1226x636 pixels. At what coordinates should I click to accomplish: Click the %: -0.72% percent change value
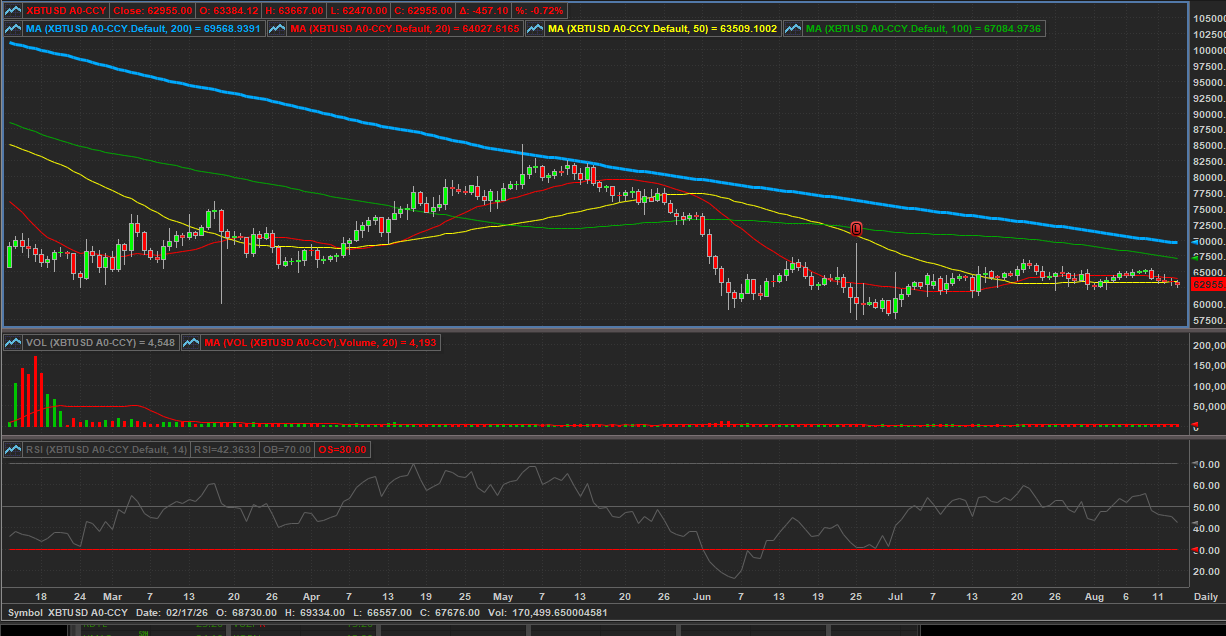[x=541, y=10]
